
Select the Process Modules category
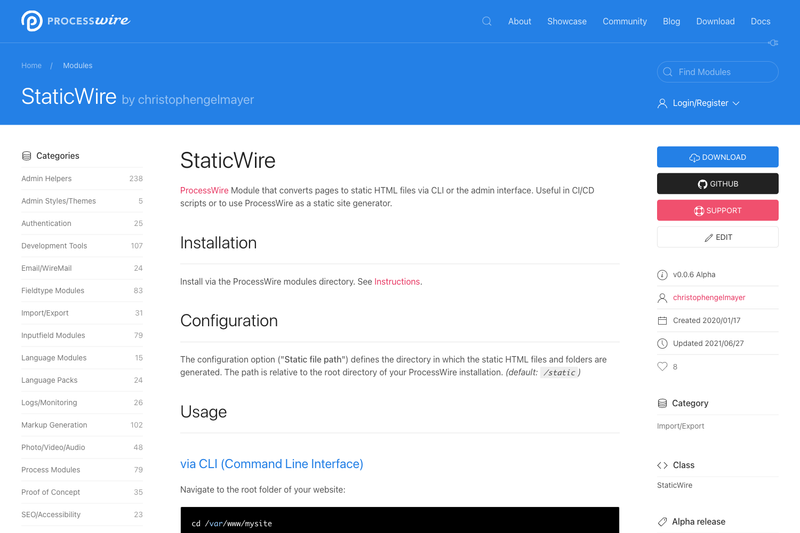click(82, 470)
